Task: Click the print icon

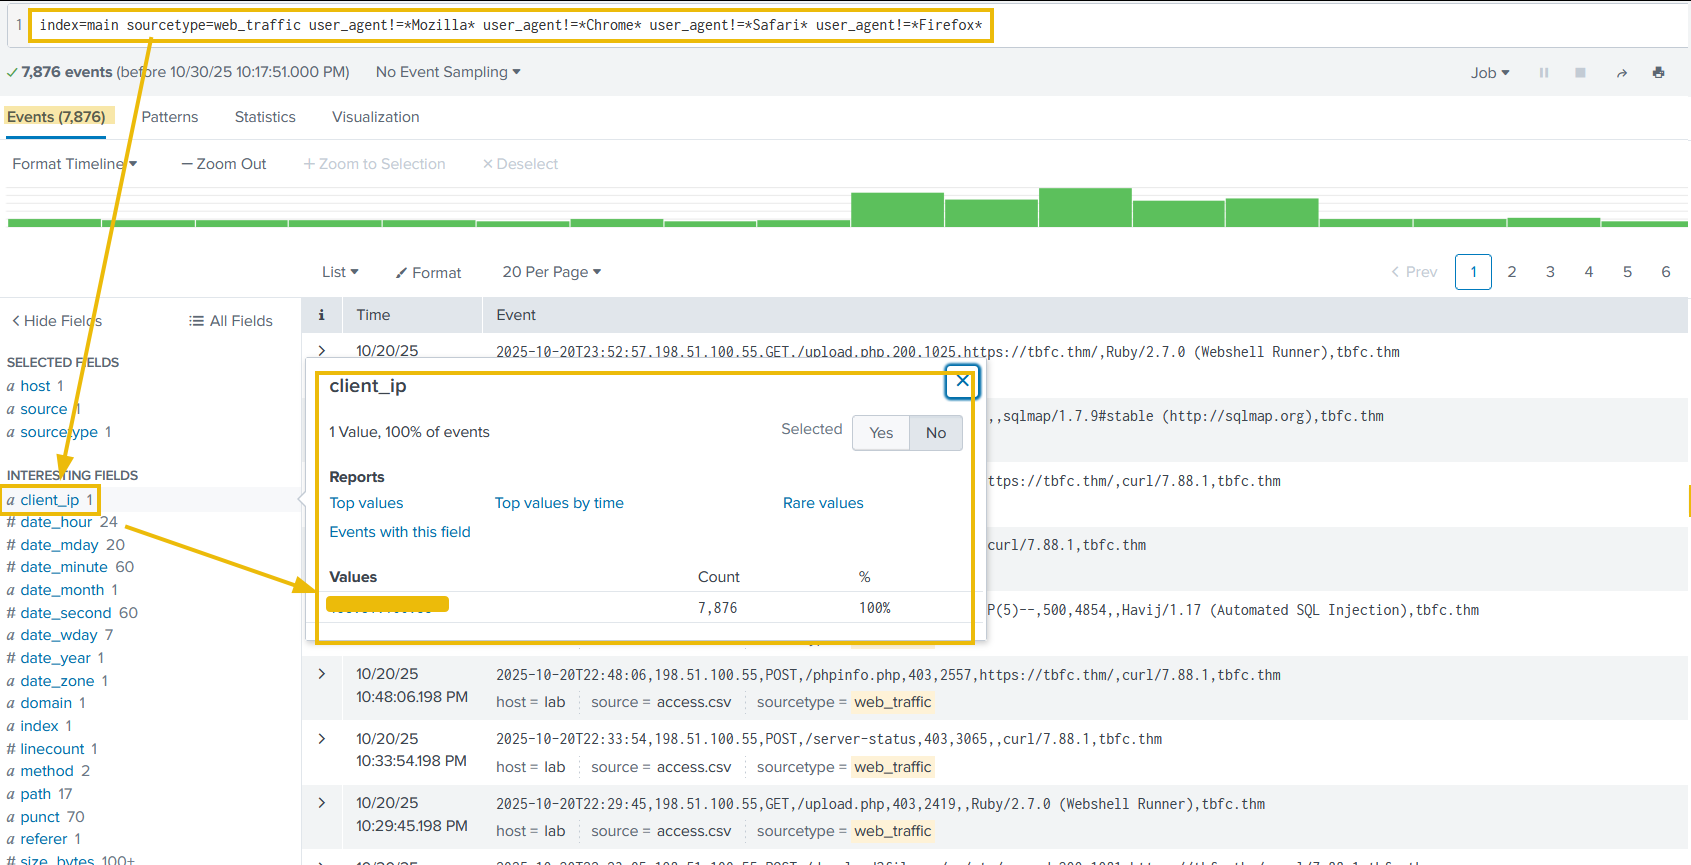Action: (1658, 73)
